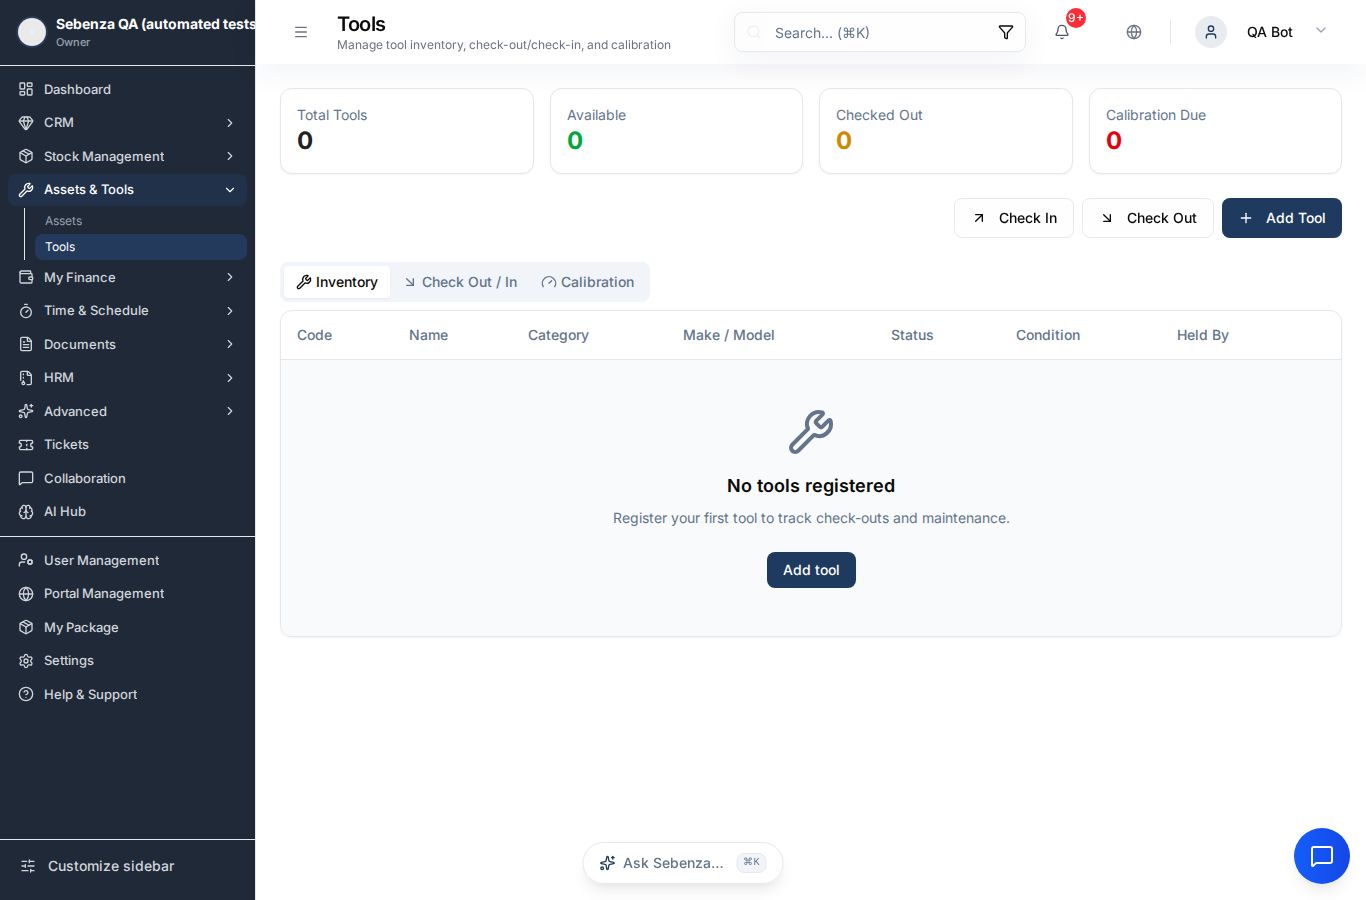1366x900 pixels.
Task: Open the blue chat bubble button
Action: pyautogui.click(x=1322, y=856)
